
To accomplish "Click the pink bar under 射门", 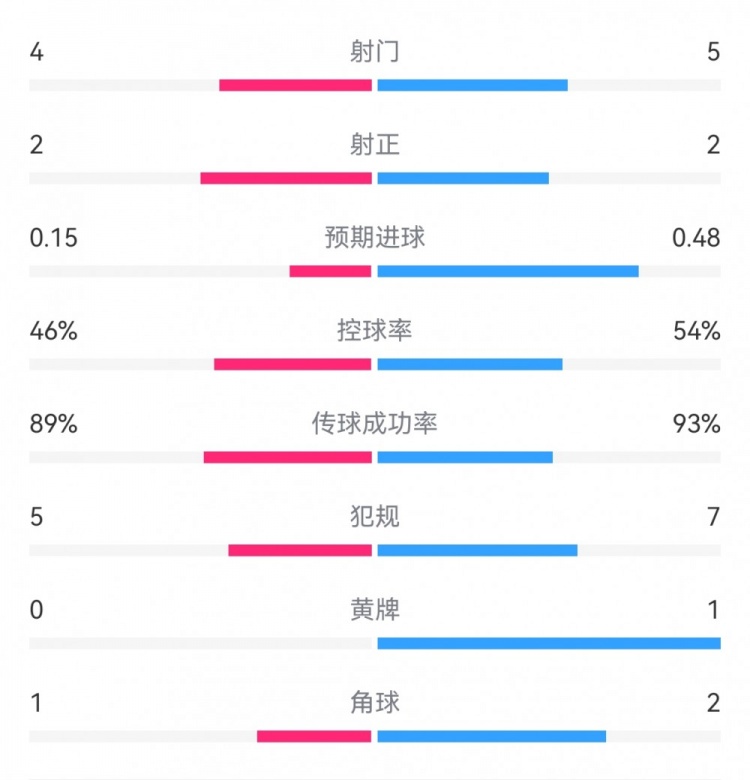I will pos(295,85).
